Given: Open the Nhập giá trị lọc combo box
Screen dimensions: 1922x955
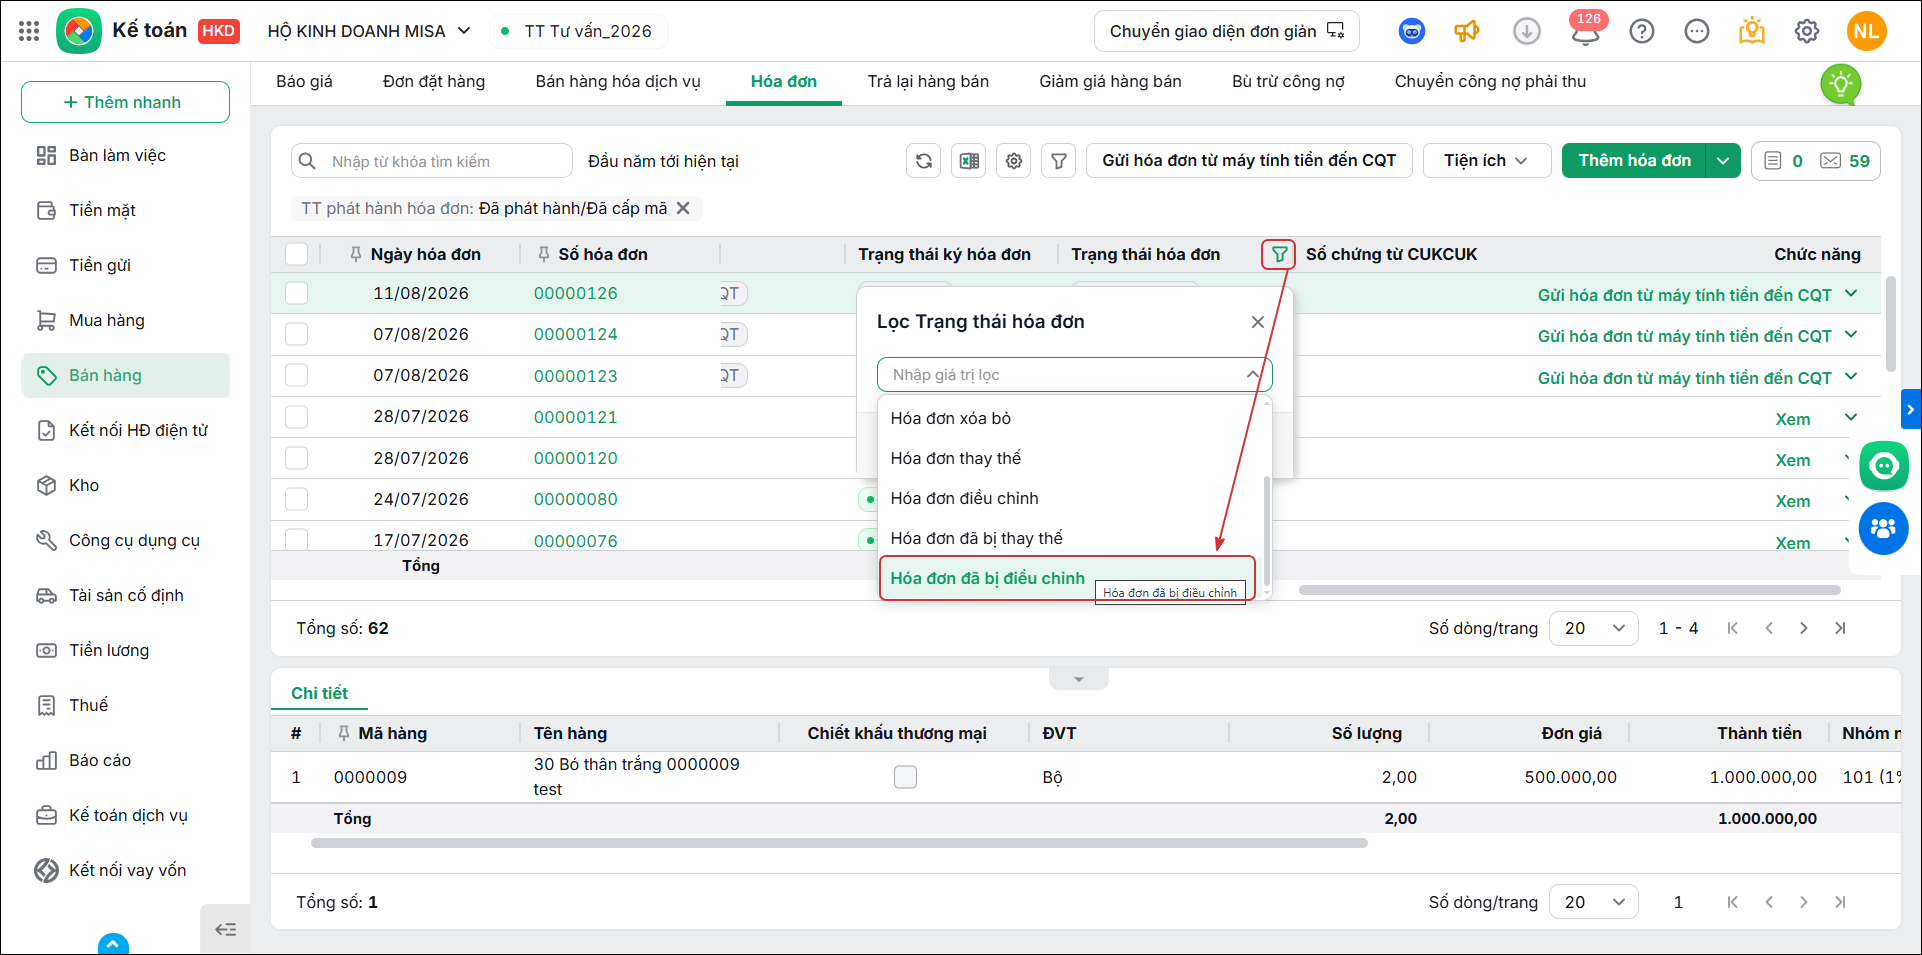Looking at the screenshot, I should coord(1074,375).
